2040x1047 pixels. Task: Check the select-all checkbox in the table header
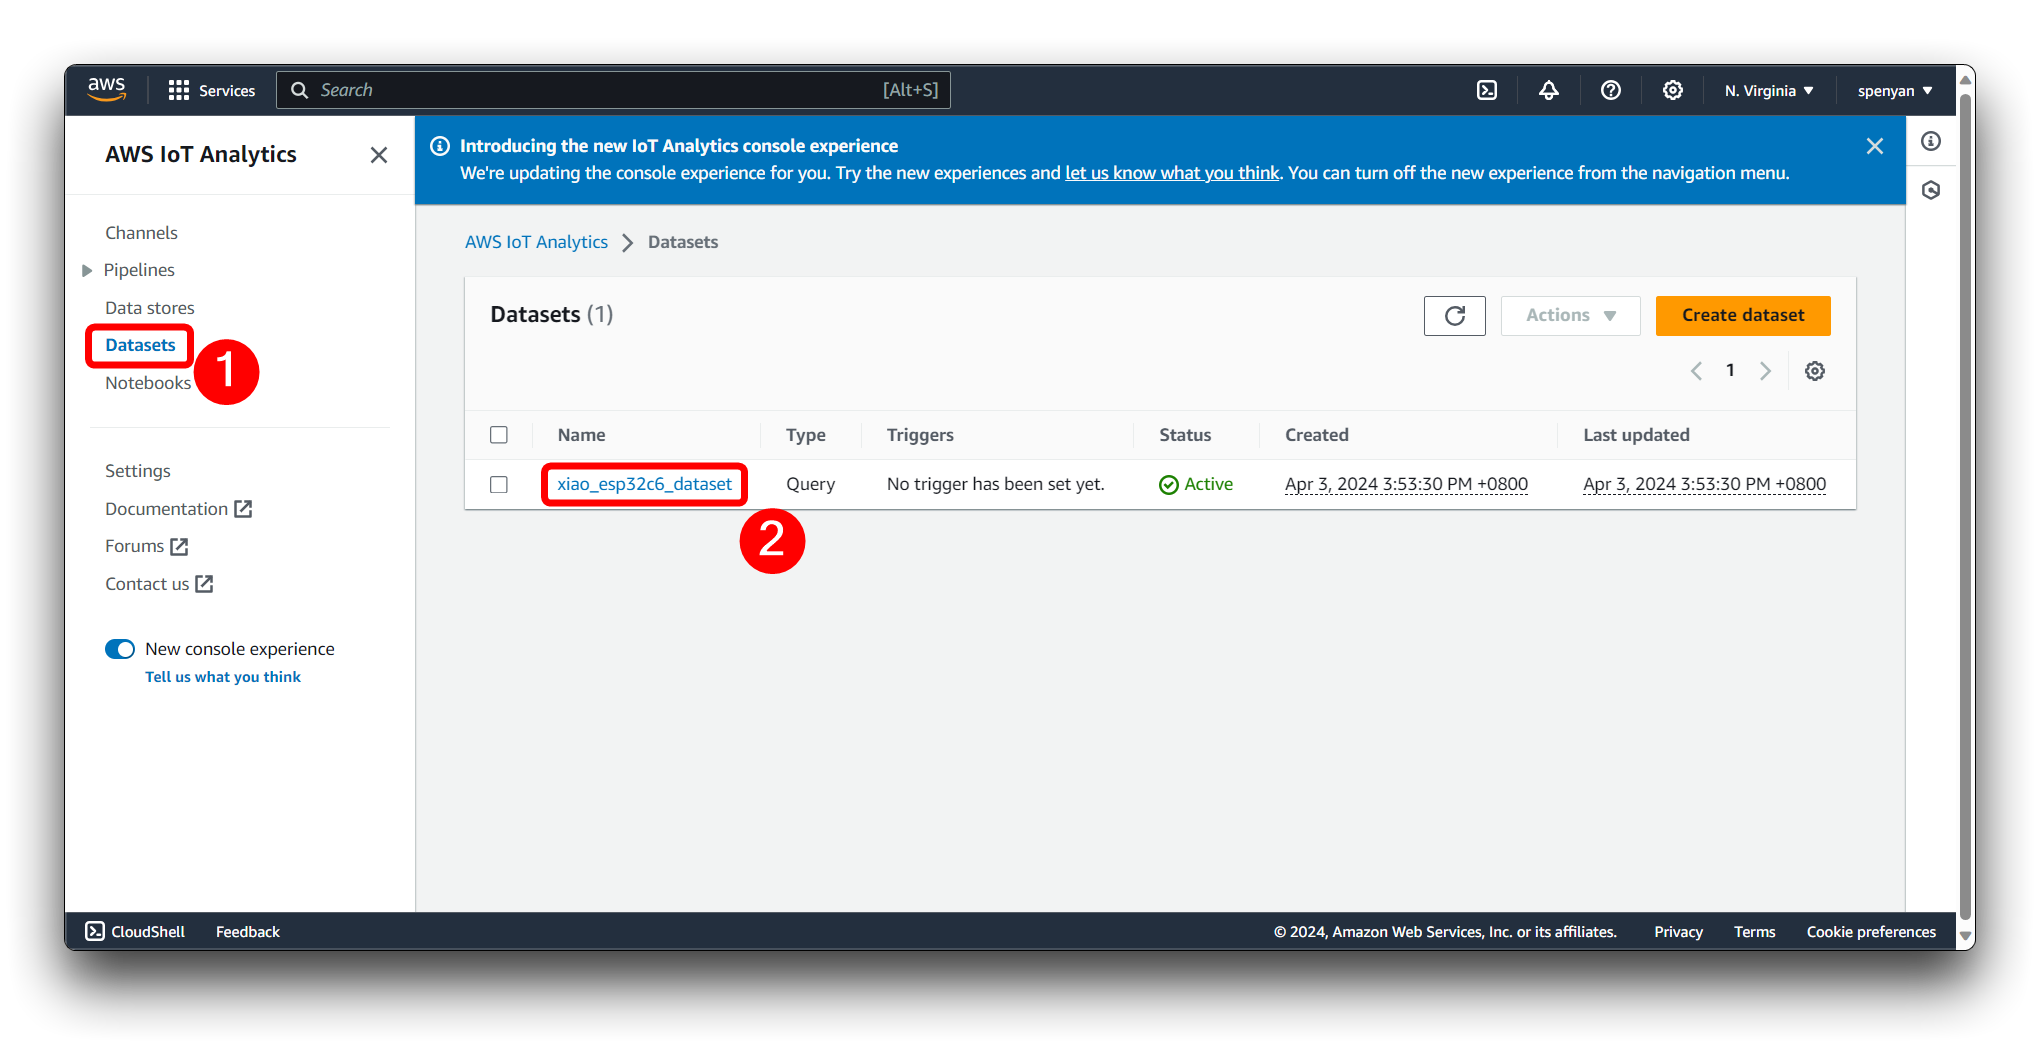499,435
